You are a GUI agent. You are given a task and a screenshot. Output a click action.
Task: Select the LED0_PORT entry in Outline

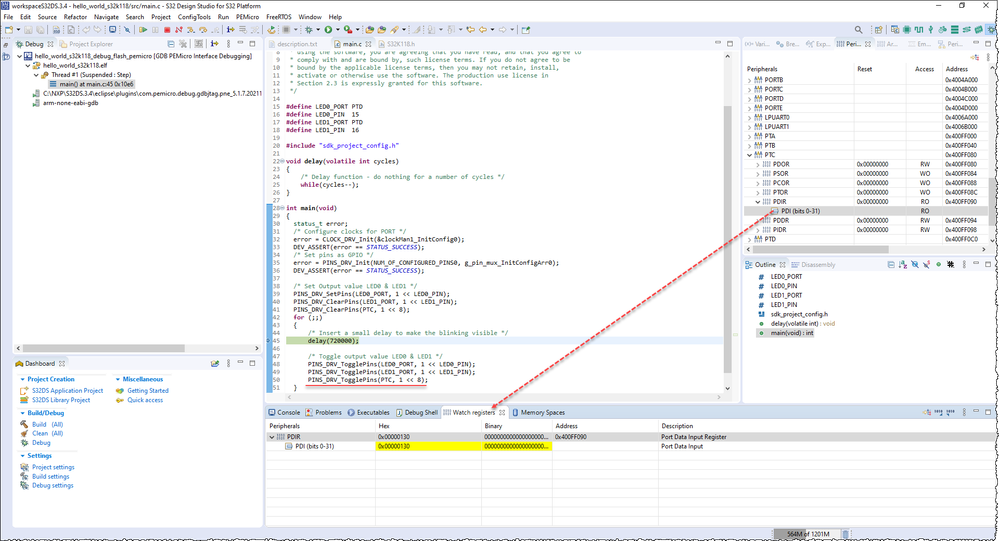pyautogui.click(x=786, y=277)
